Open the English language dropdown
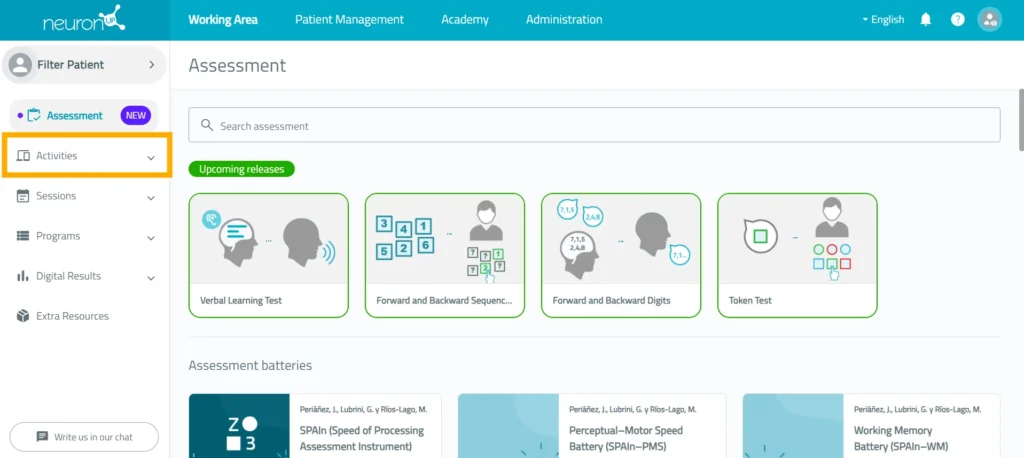Viewport: 1024px width, 458px height. (883, 20)
